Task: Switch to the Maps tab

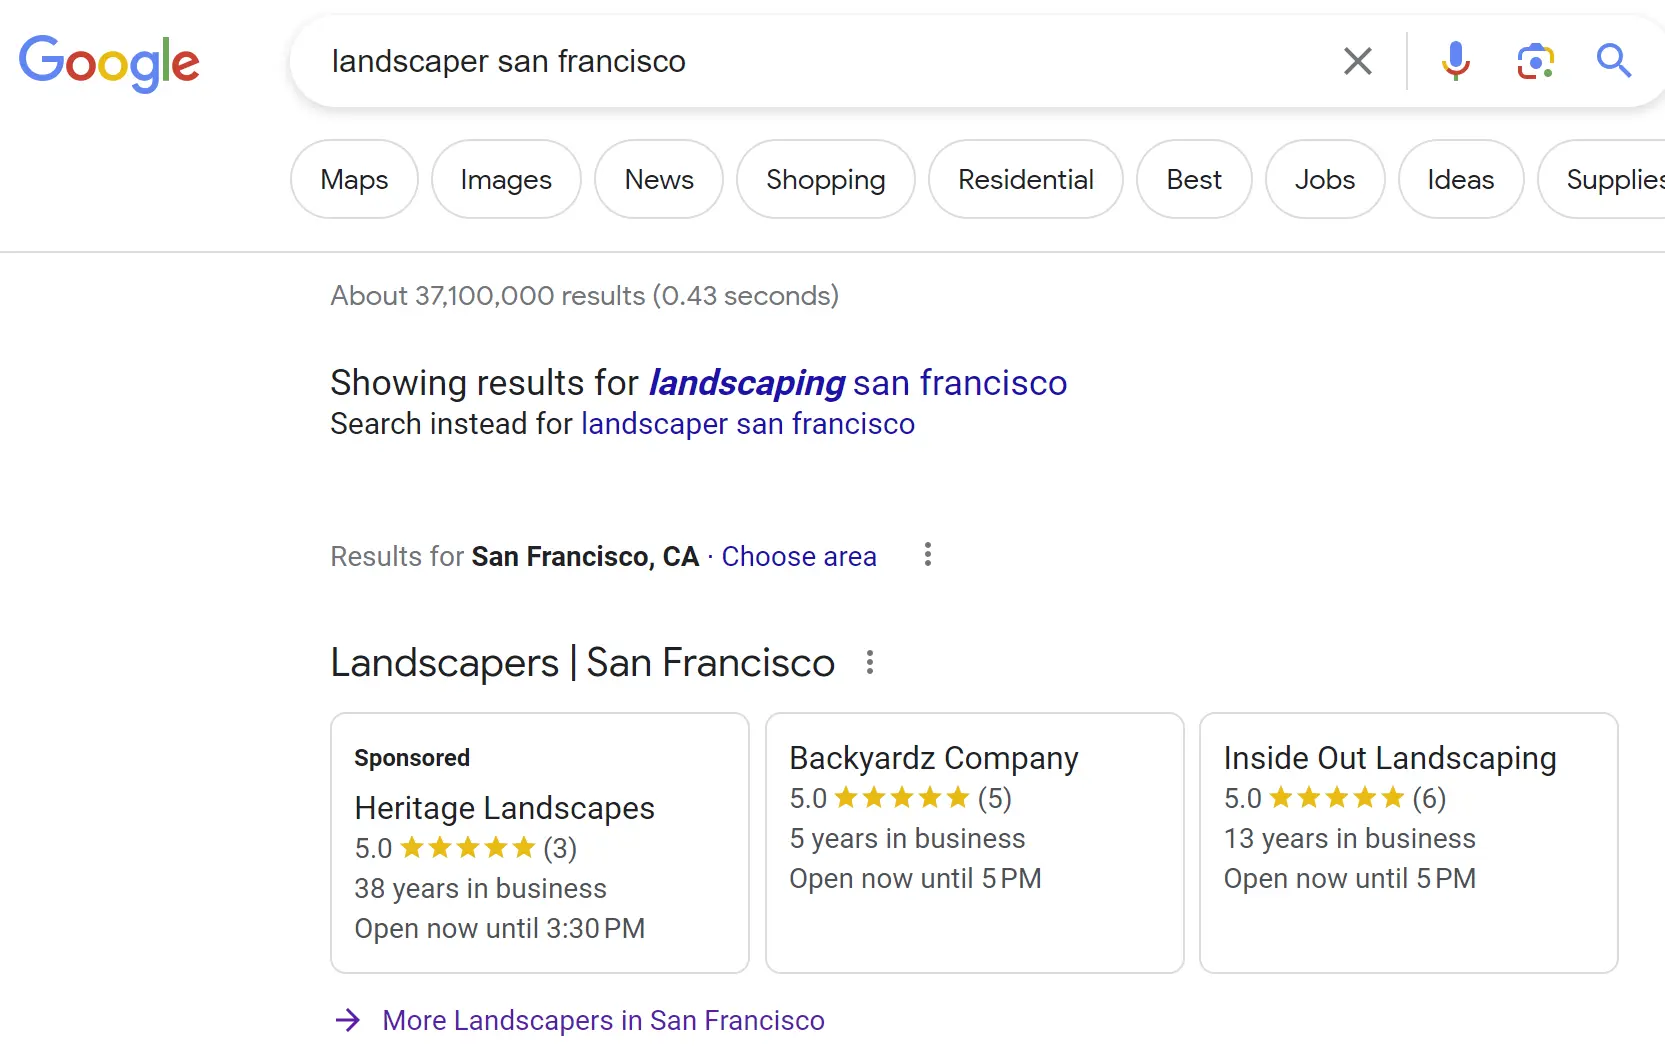Action: 354,180
